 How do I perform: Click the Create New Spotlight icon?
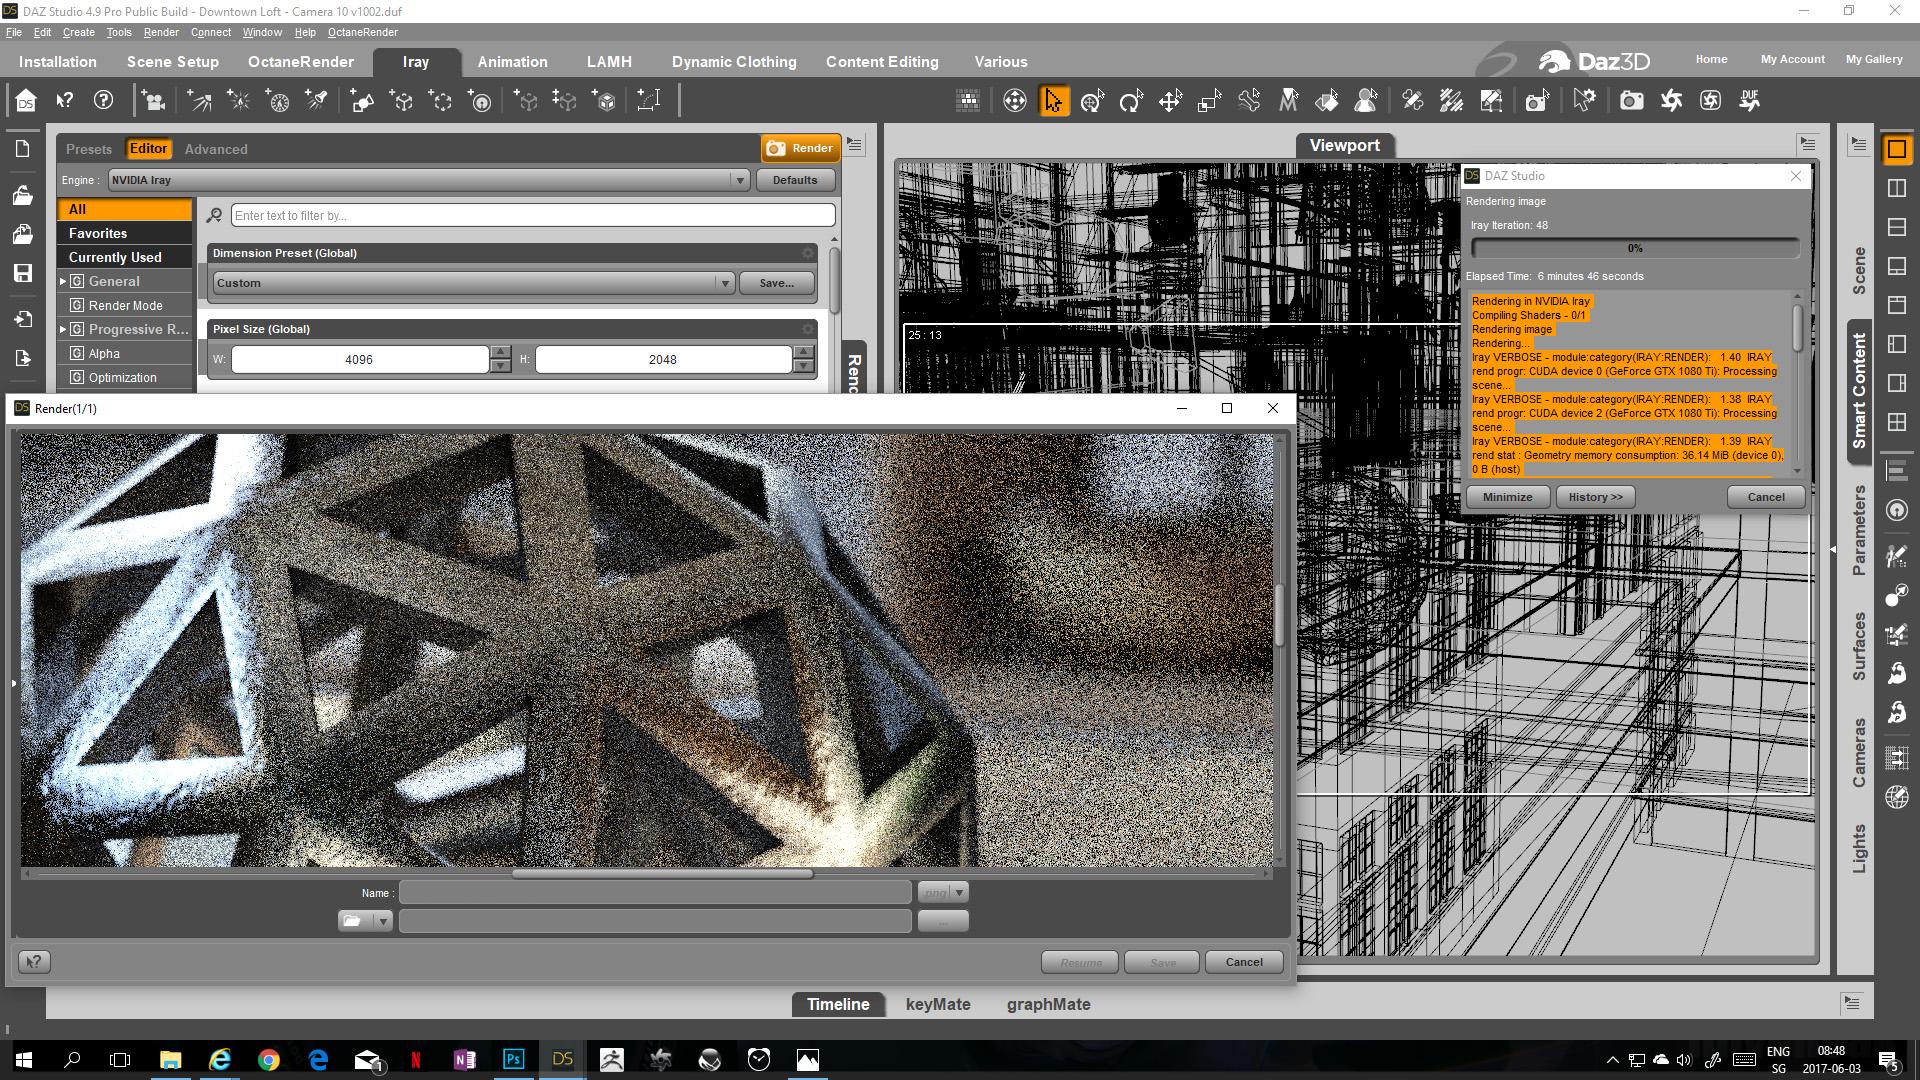tap(317, 101)
